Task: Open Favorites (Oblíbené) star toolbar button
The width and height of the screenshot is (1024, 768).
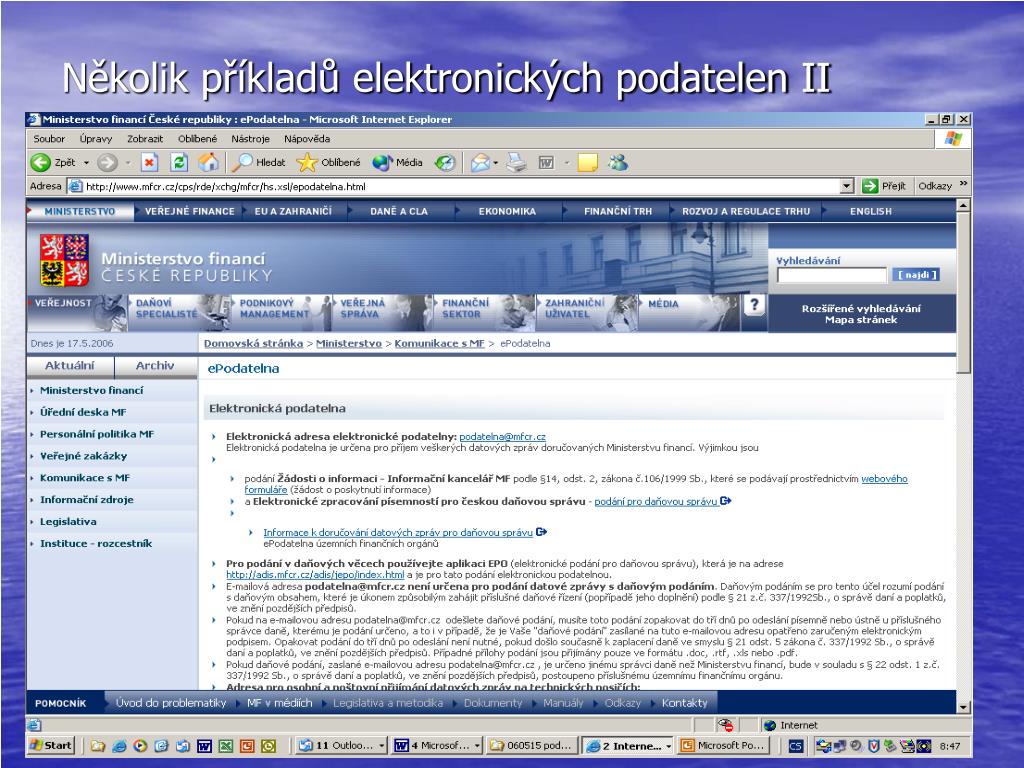Action: 328,163
